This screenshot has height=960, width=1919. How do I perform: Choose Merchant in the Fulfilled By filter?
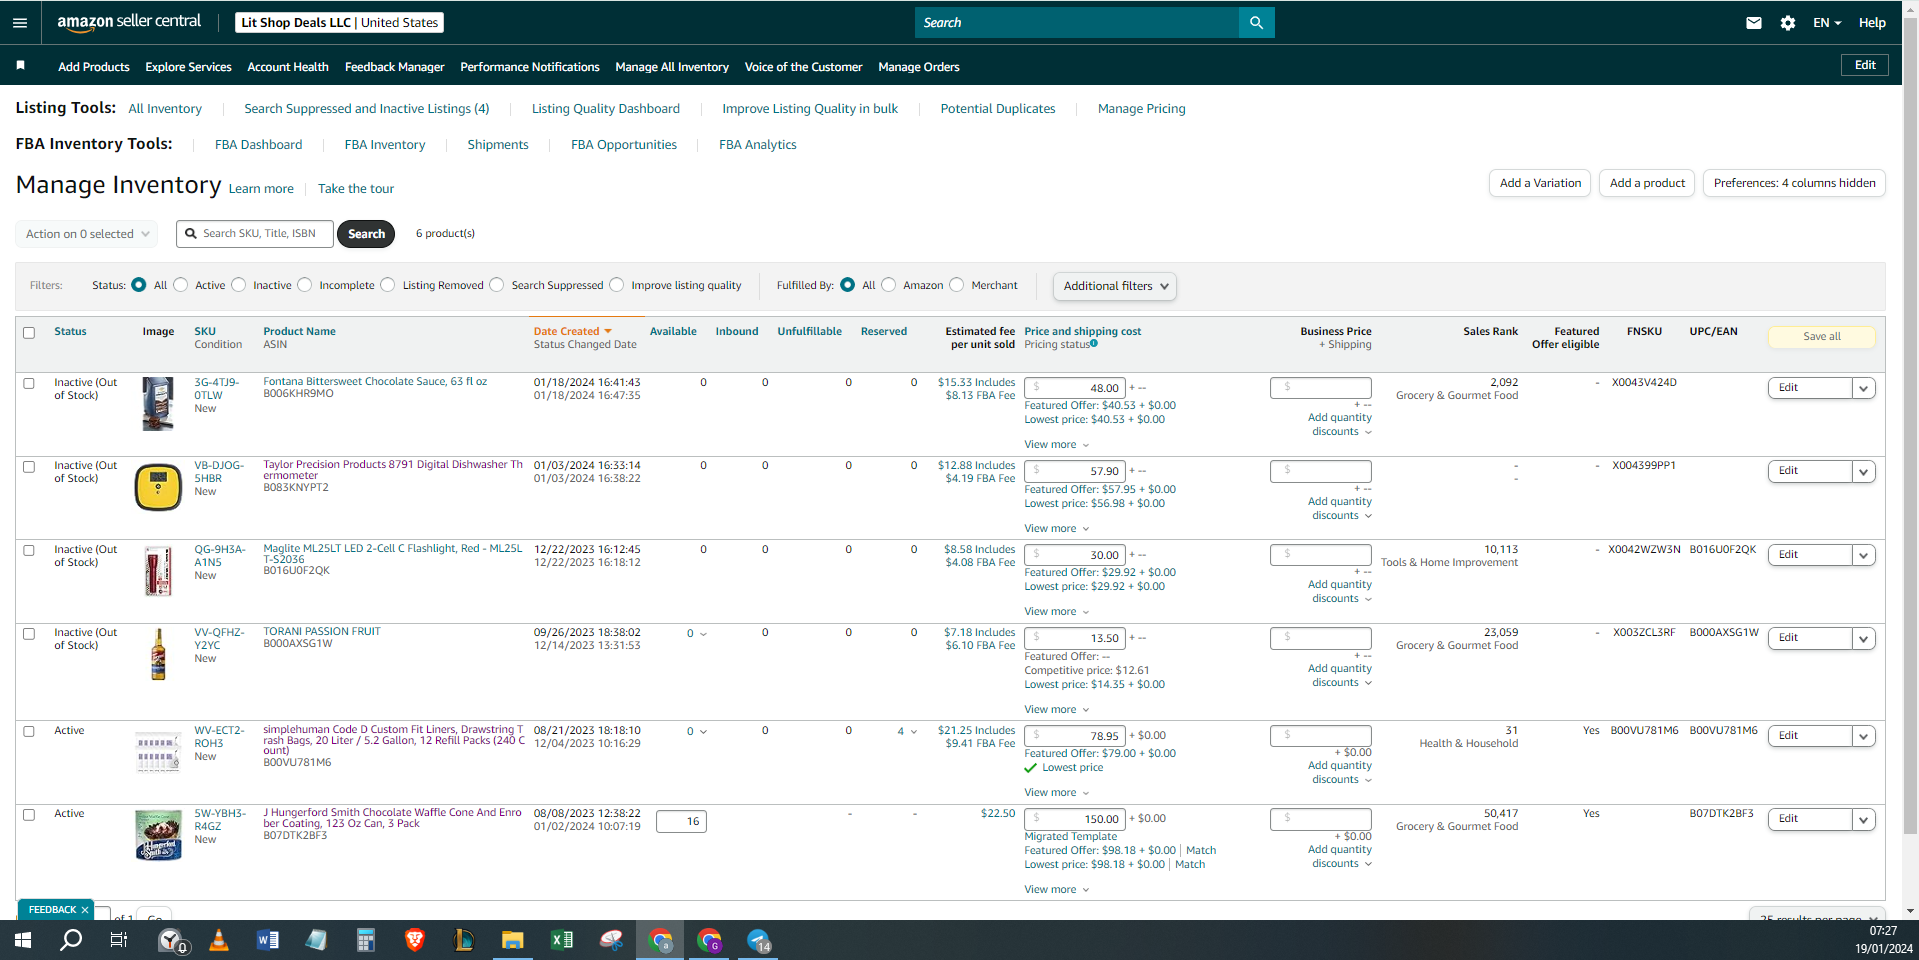[957, 285]
